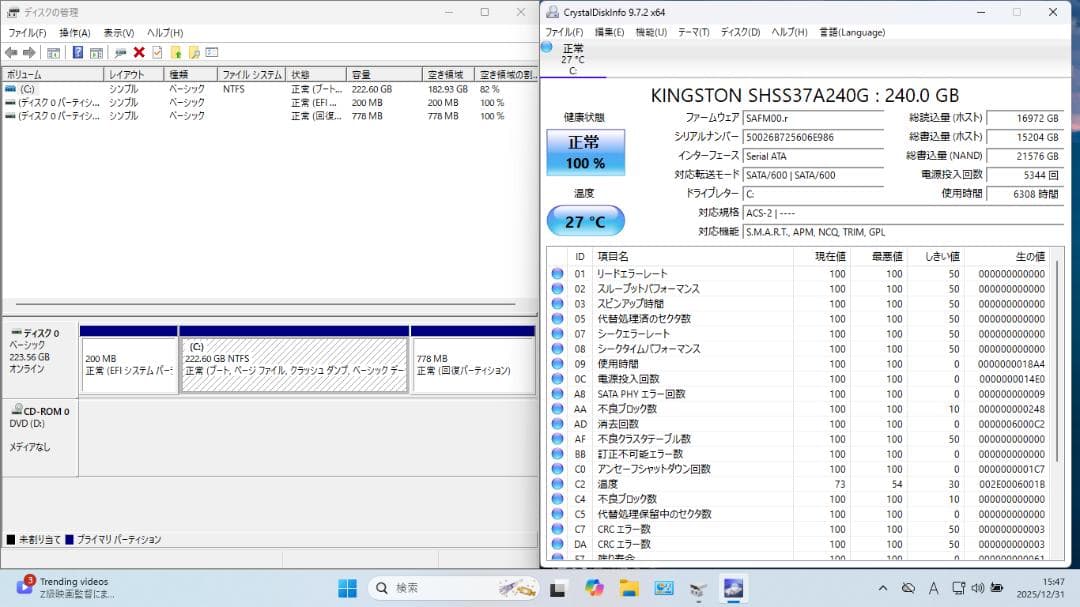Click the CrystalDiskInfo icon on the taskbar
1080x607 pixels.
tap(734, 588)
